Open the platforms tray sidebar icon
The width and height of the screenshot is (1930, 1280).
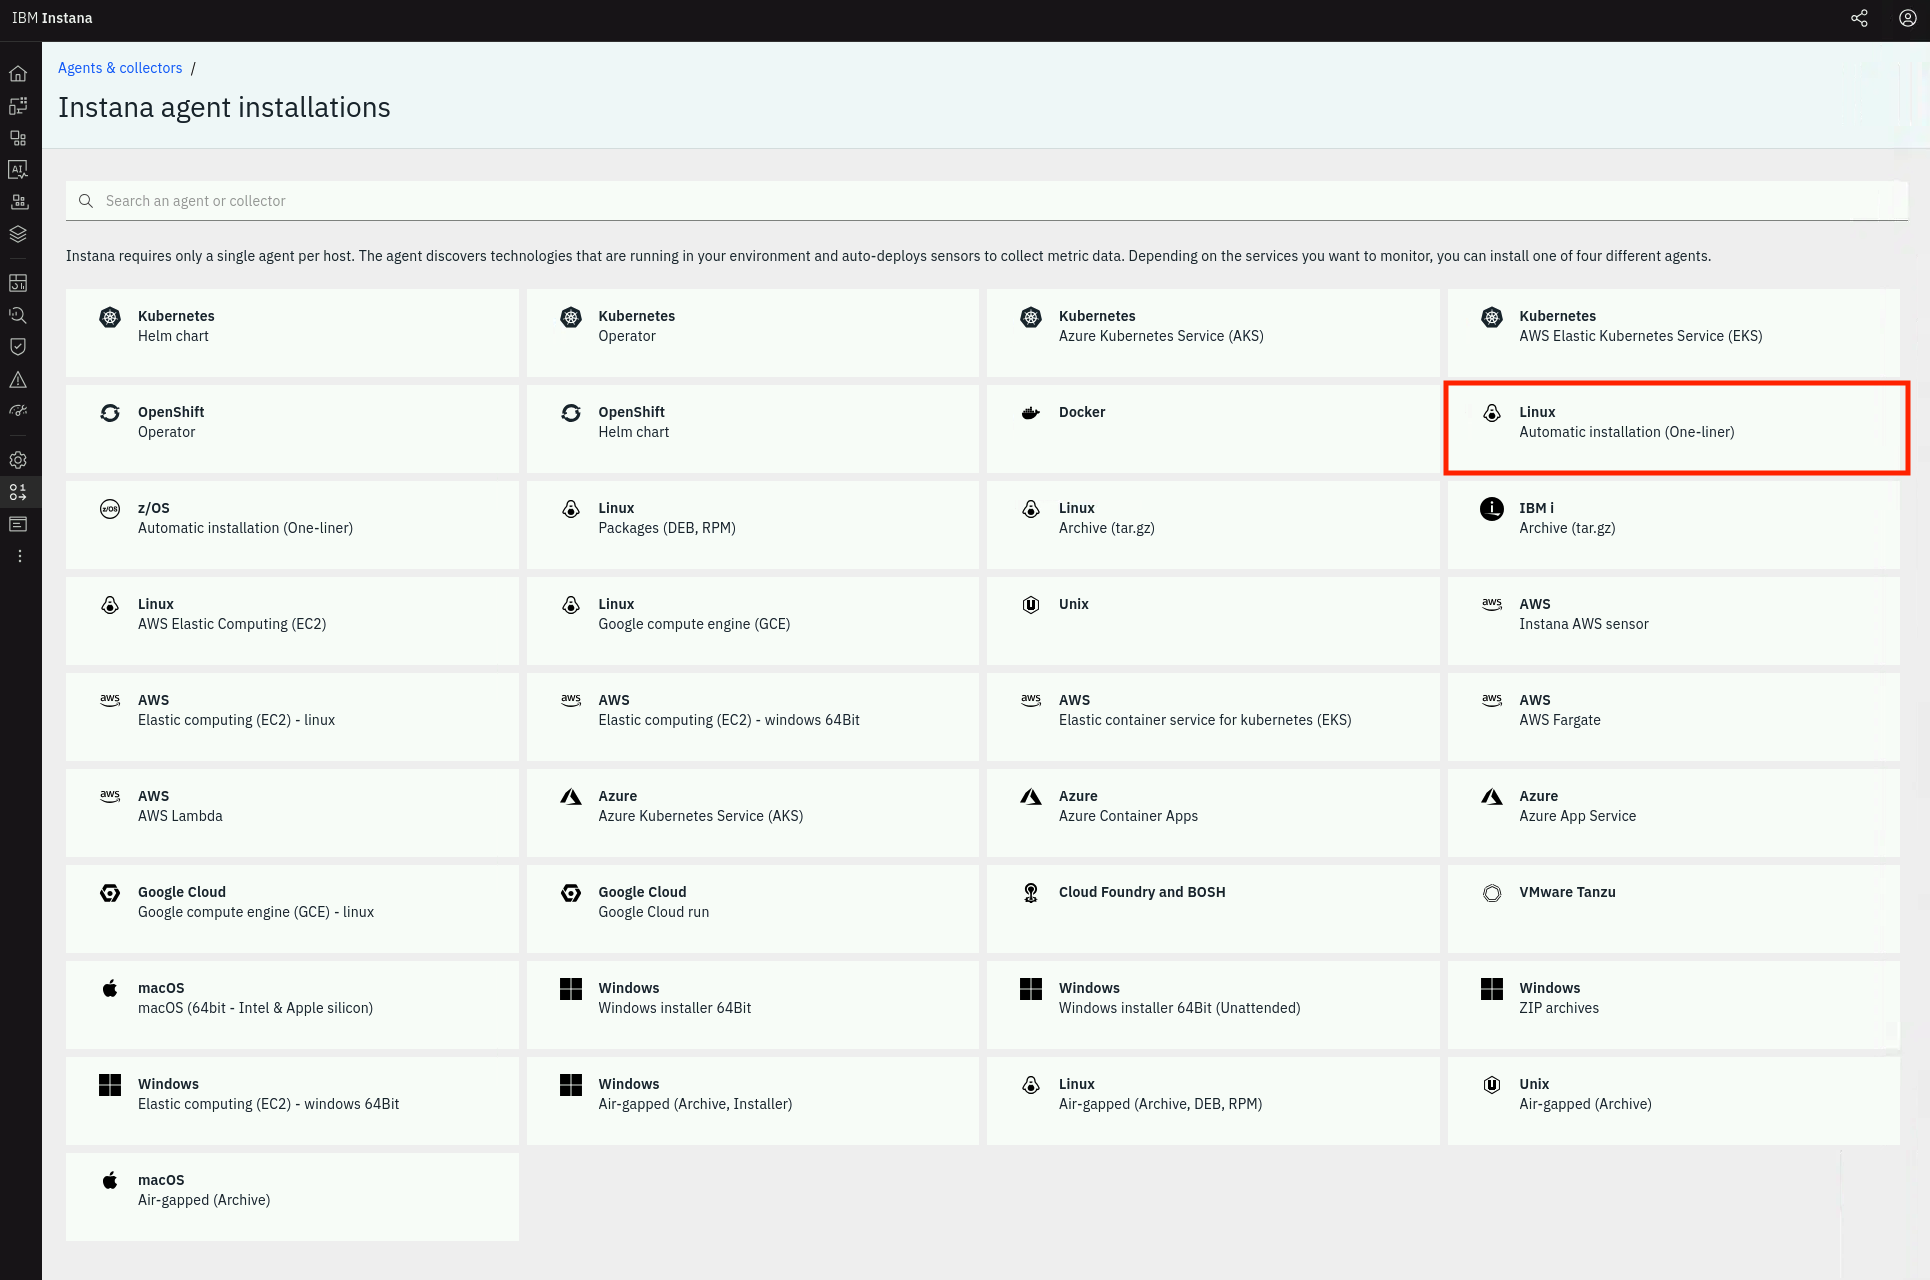[18, 202]
